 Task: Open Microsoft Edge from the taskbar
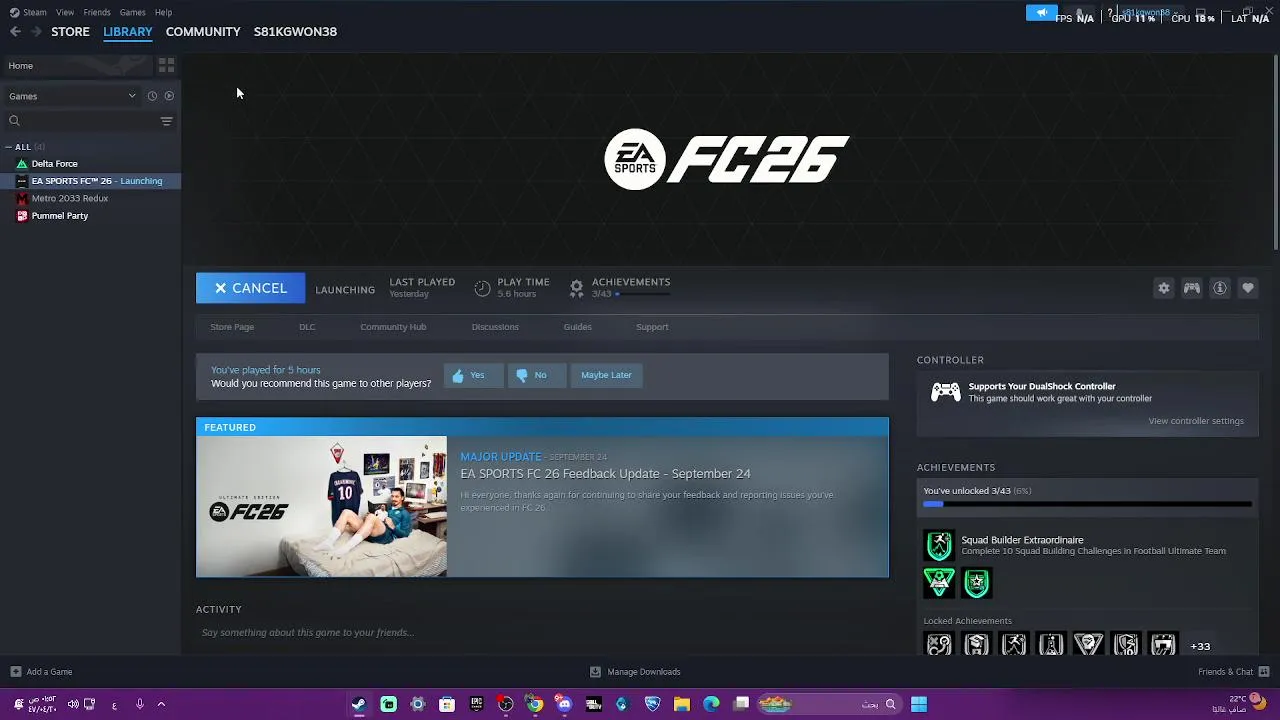[711, 704]
